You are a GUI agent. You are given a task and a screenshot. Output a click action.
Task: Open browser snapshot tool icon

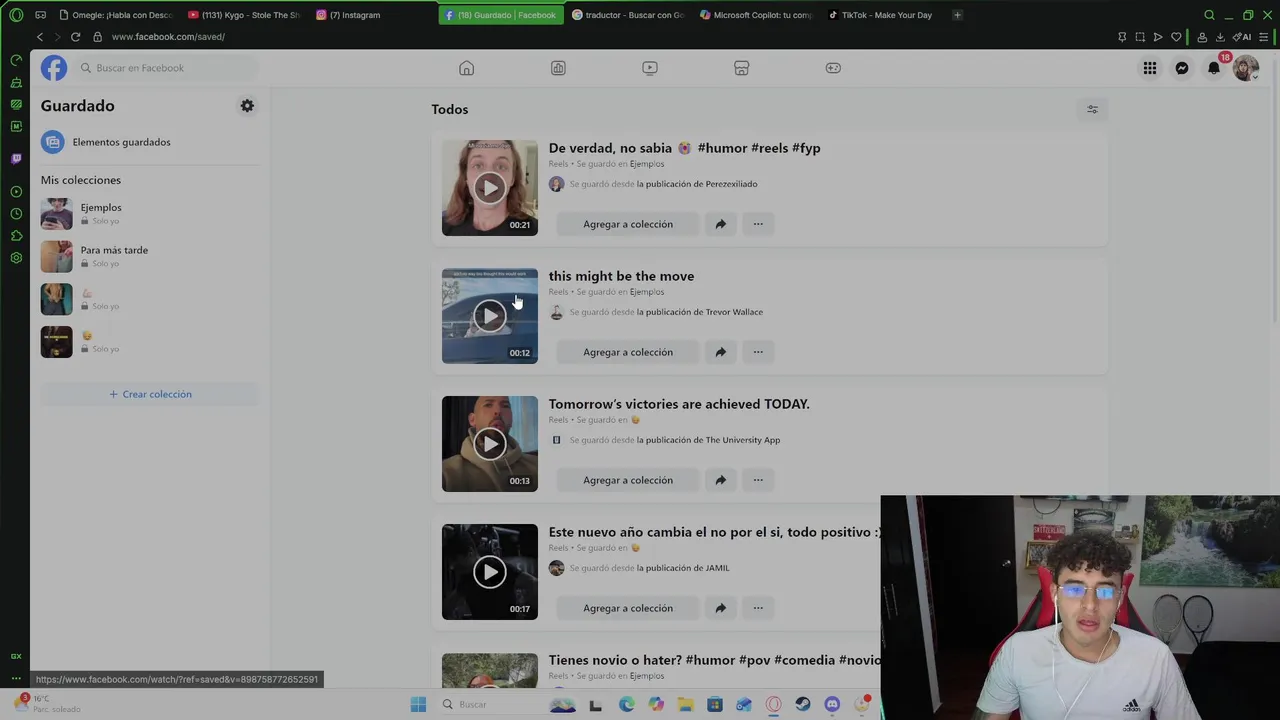point(1140,37)
